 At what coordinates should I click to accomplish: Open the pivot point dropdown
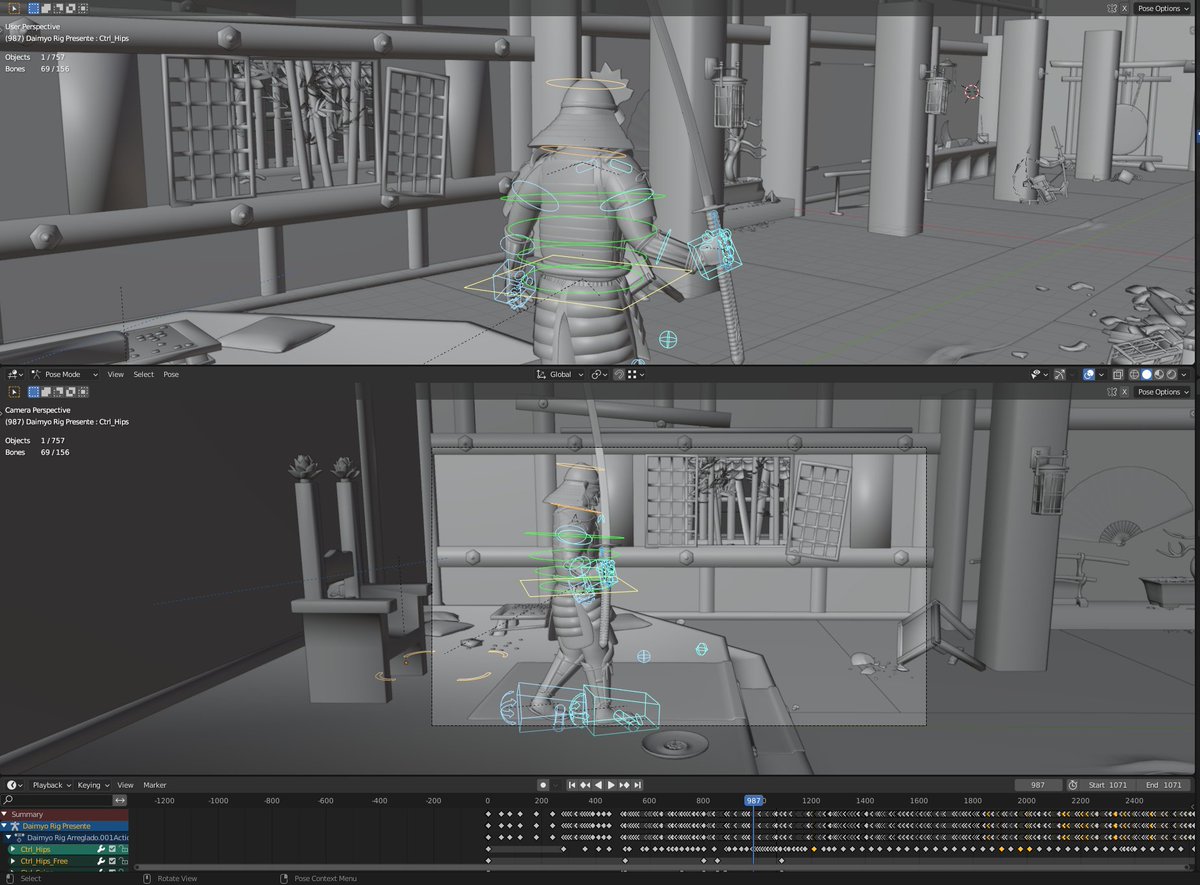coord(599,375)
